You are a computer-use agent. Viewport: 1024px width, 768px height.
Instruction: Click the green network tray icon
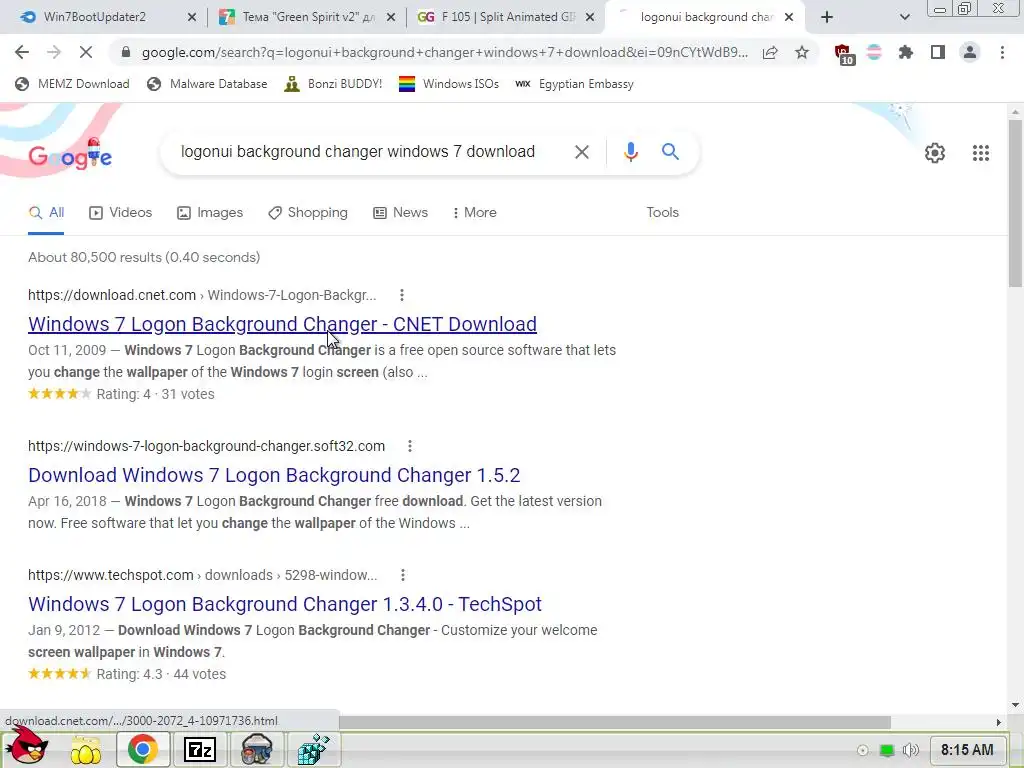point(887,750)
